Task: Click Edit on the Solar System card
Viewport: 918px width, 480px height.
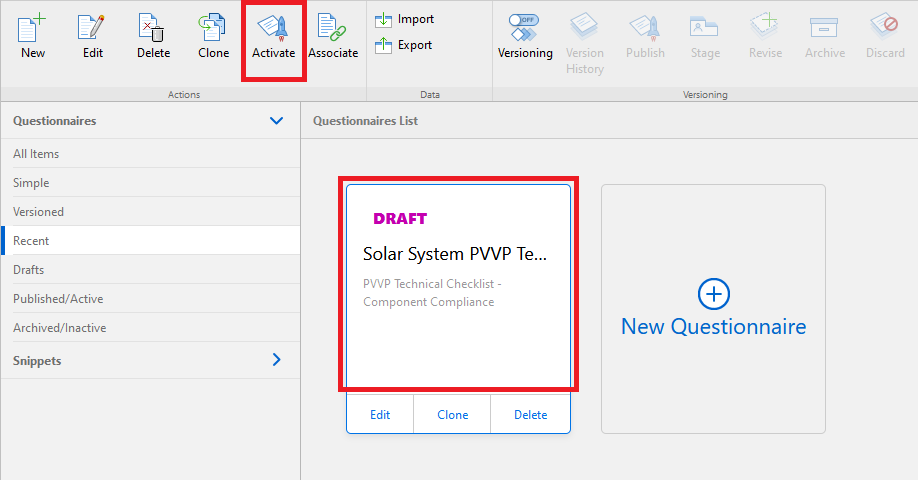Action: tap(380, 414)
